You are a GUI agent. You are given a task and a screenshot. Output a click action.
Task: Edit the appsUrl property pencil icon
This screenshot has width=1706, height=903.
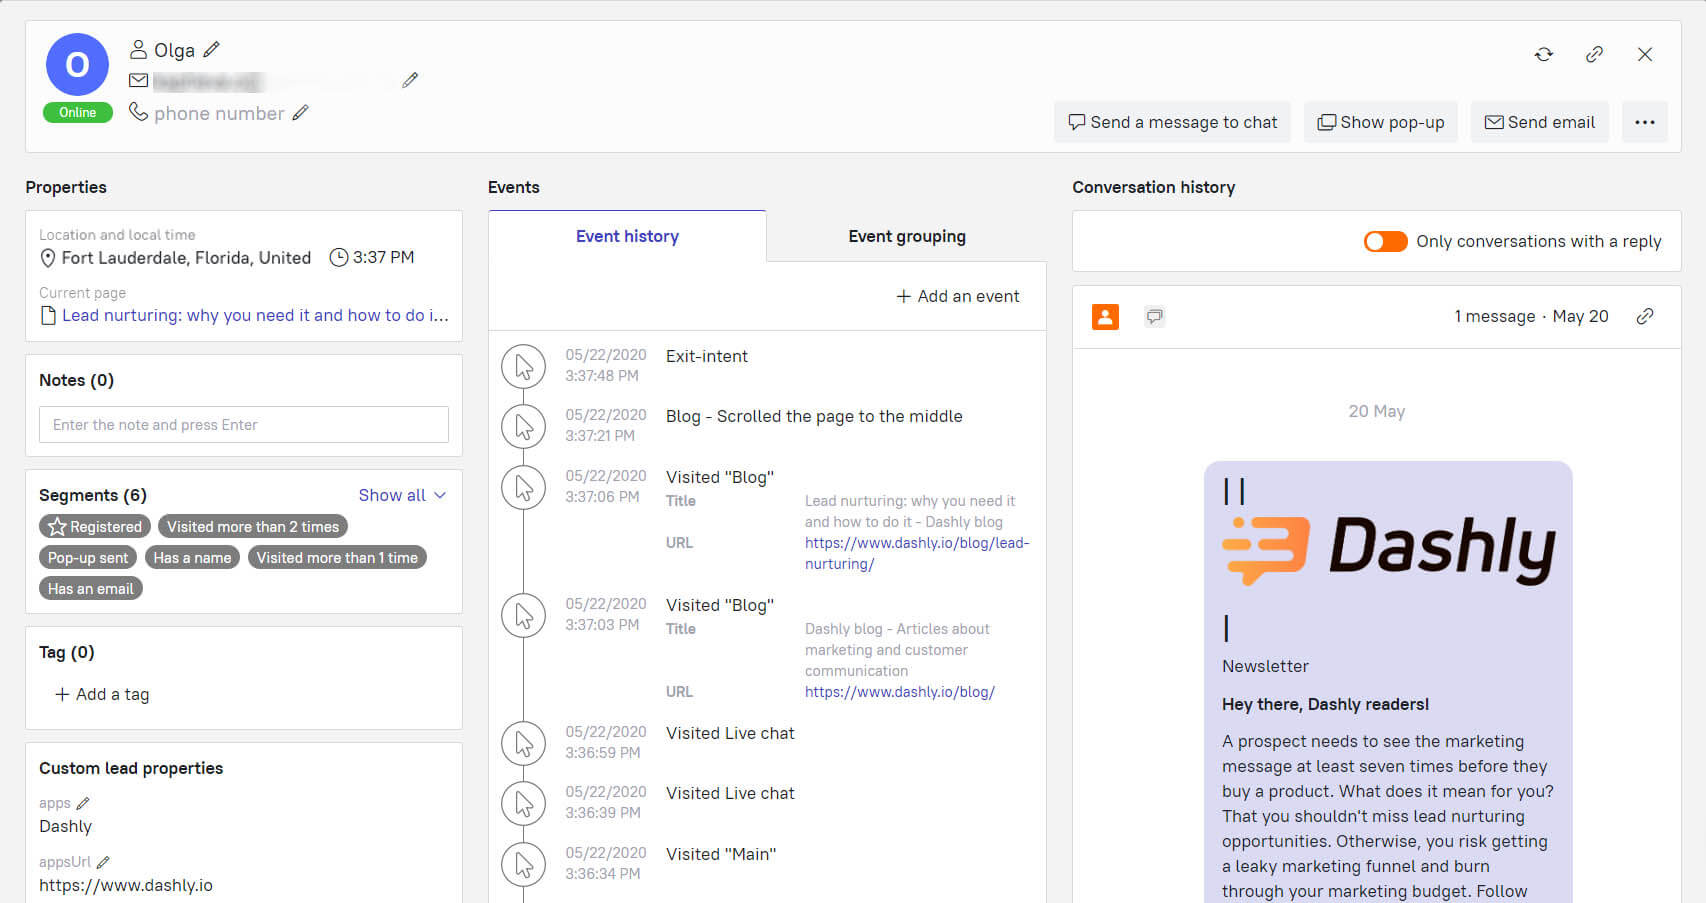tap(103, 862)
